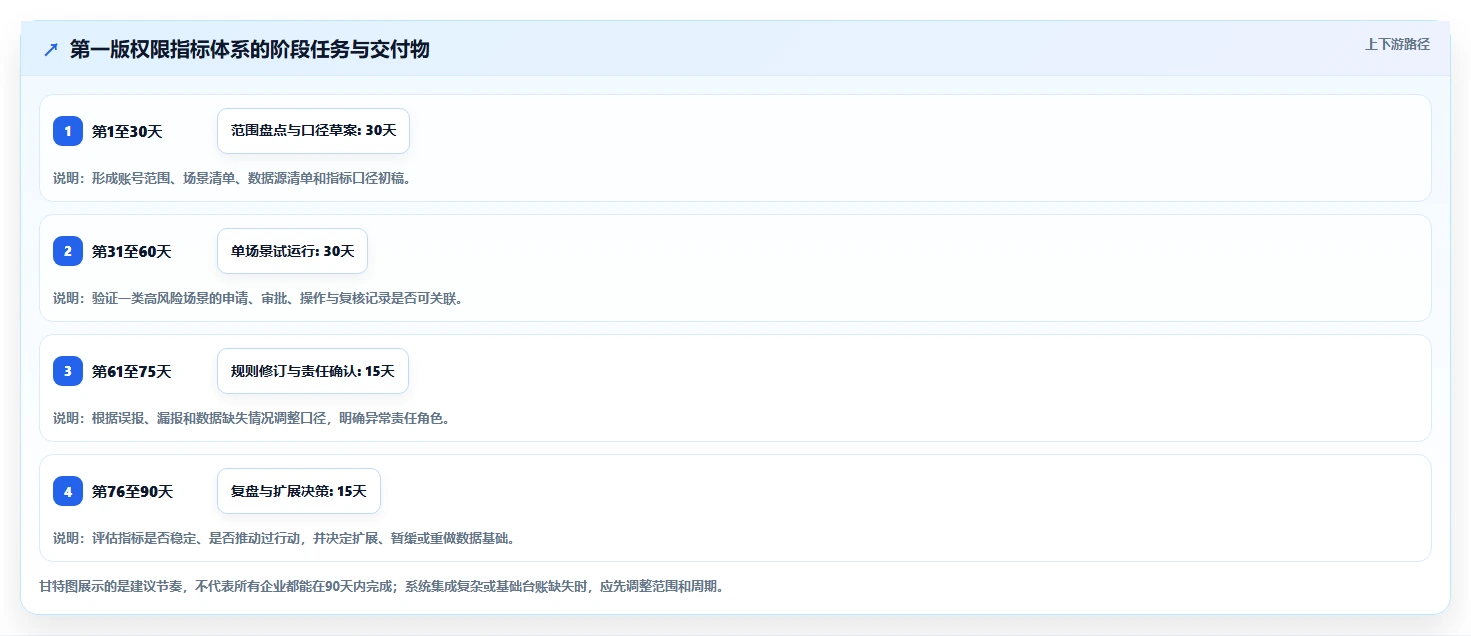Click the step 4 number badge
This screenshot has height=636, width=1471.
click(x=68, y=491)
